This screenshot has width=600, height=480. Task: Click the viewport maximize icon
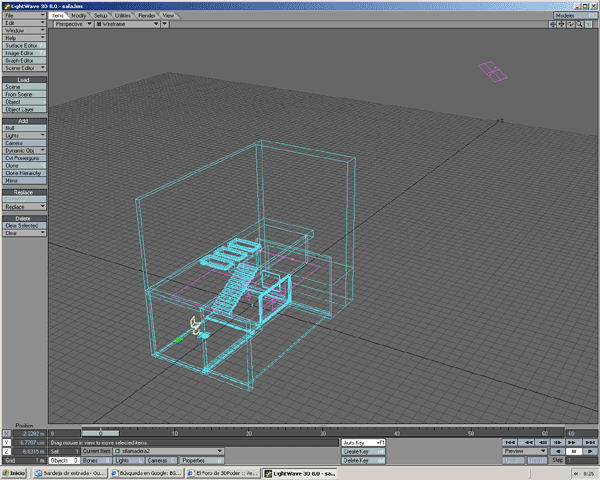[589, 24]
